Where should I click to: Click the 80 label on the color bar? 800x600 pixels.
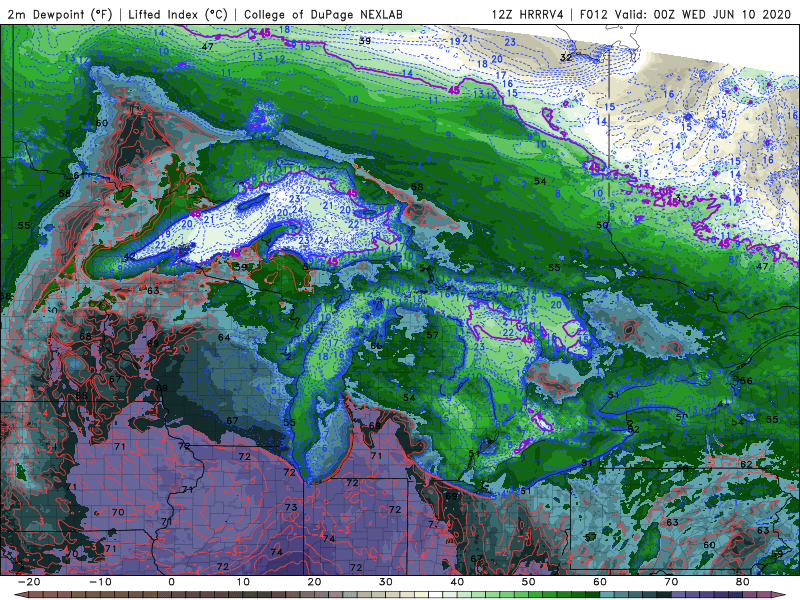tap(743, 582)
